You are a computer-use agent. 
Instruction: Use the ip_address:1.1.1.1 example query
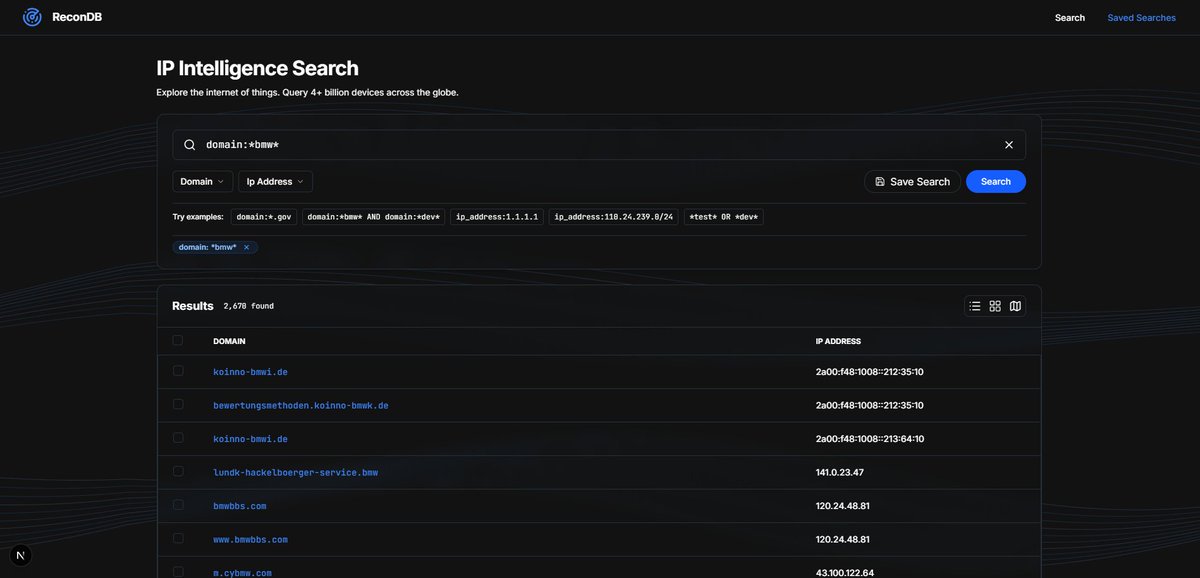pyautogui.click(x=497, y=216)
